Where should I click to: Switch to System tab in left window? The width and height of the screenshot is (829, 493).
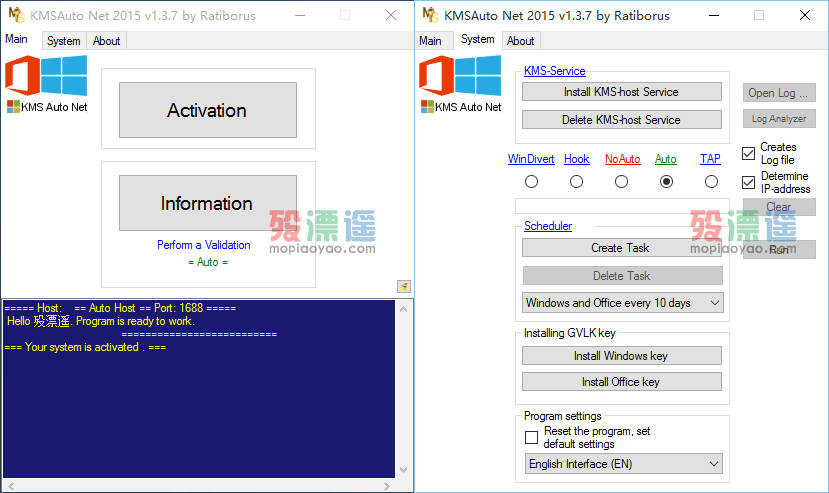pos(63,41)
